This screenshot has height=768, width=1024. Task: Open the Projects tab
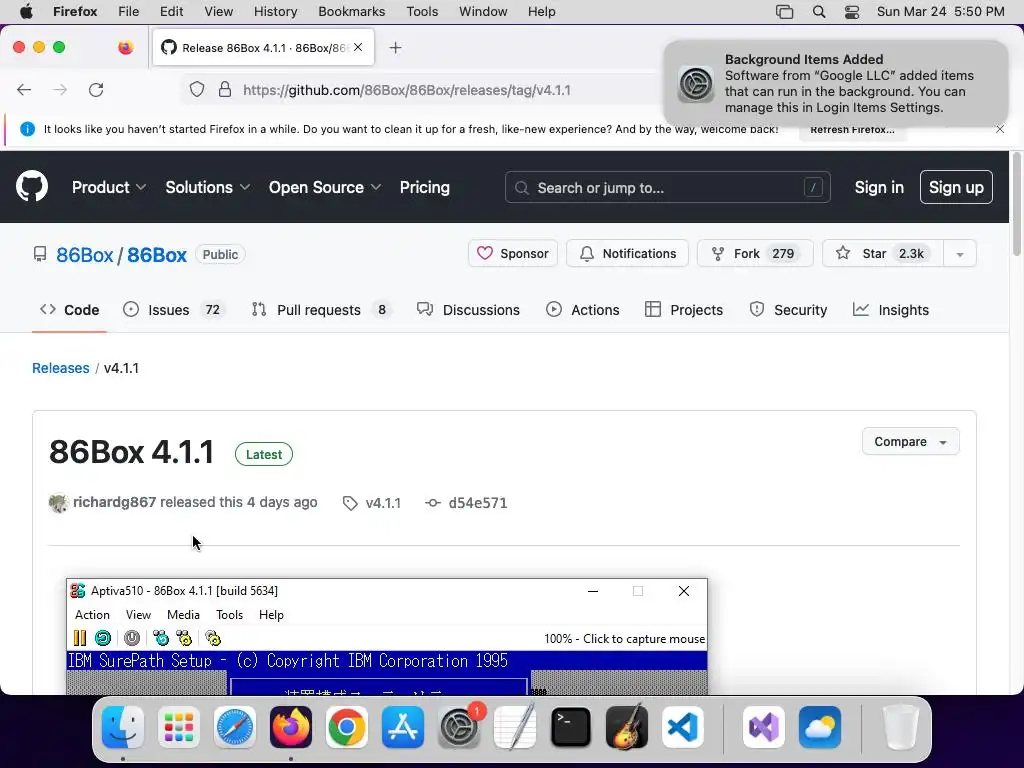[x=684, y=310]
